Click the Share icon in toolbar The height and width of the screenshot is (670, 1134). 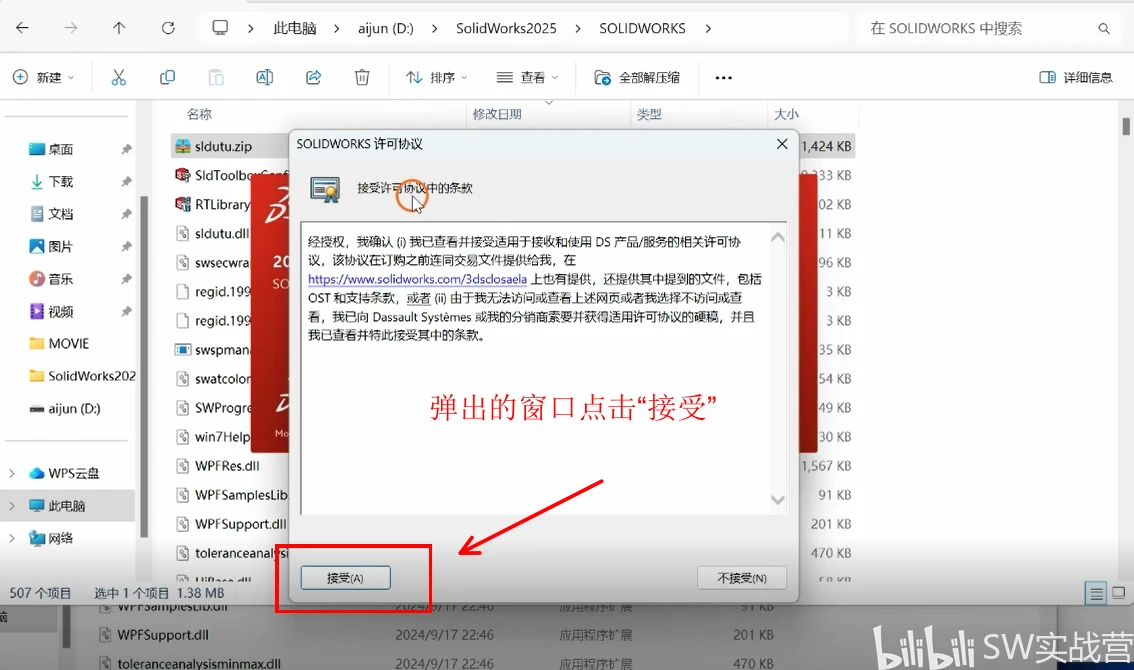pos(313,77)
